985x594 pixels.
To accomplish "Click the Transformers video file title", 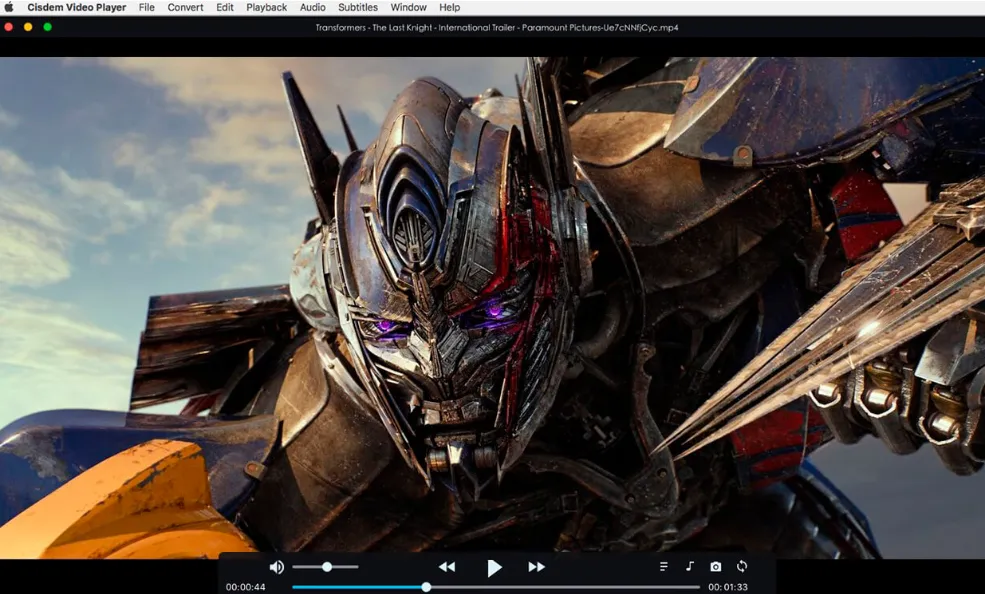I will [x=497, y=28].
